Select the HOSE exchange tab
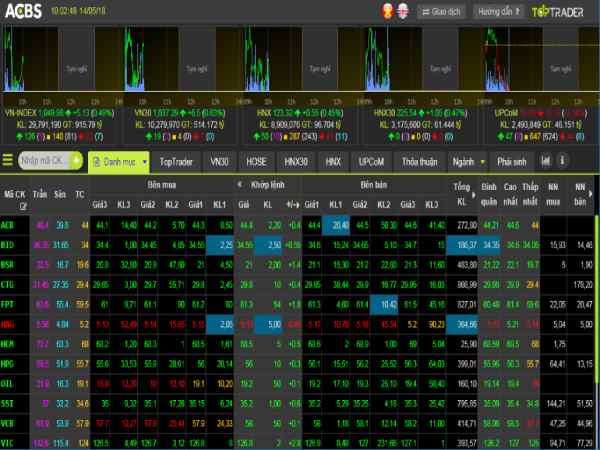The width and height of the screenshot is (600, 450). coord(255,161)
